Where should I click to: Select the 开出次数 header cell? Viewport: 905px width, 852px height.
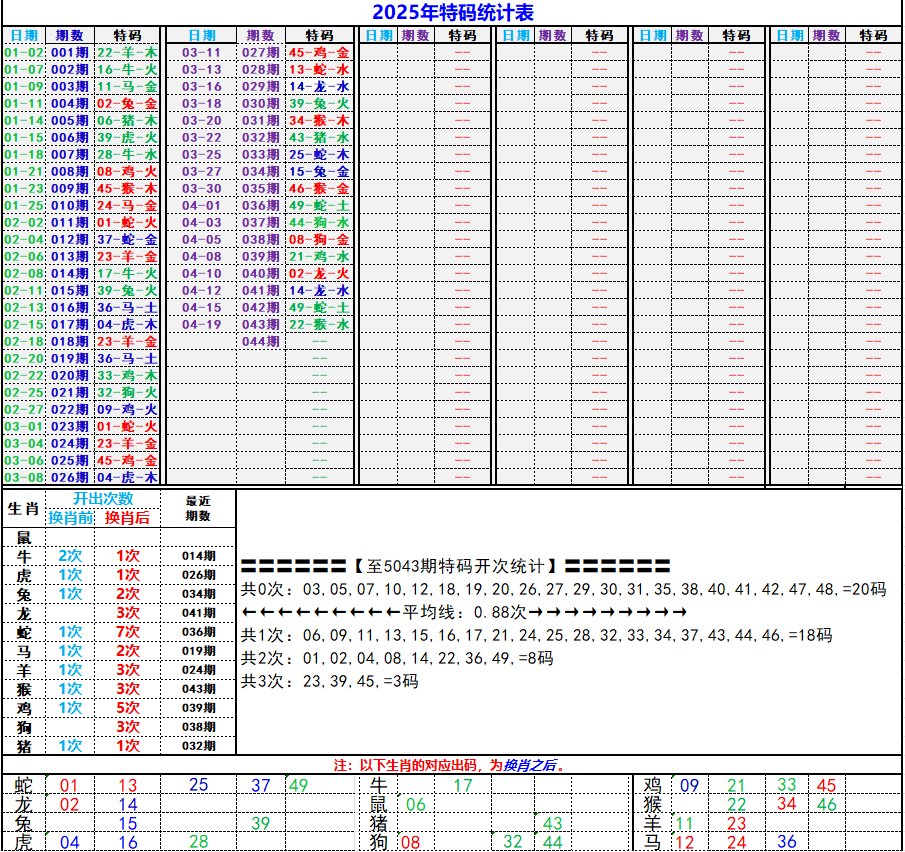click(x=103, y=499)
